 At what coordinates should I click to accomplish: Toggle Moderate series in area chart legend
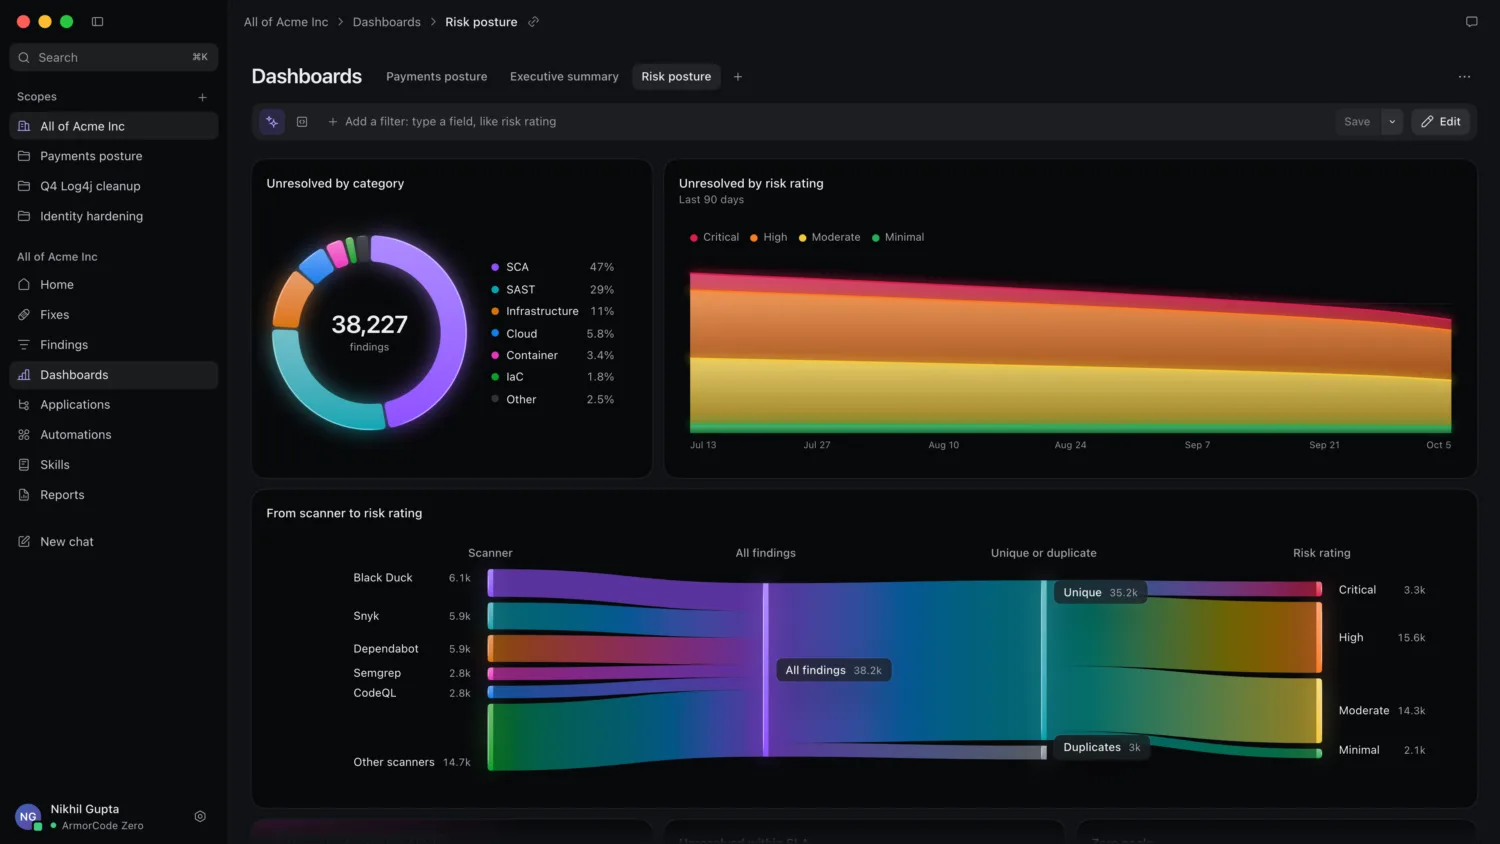pyautogui.click(x=829, y=238)
